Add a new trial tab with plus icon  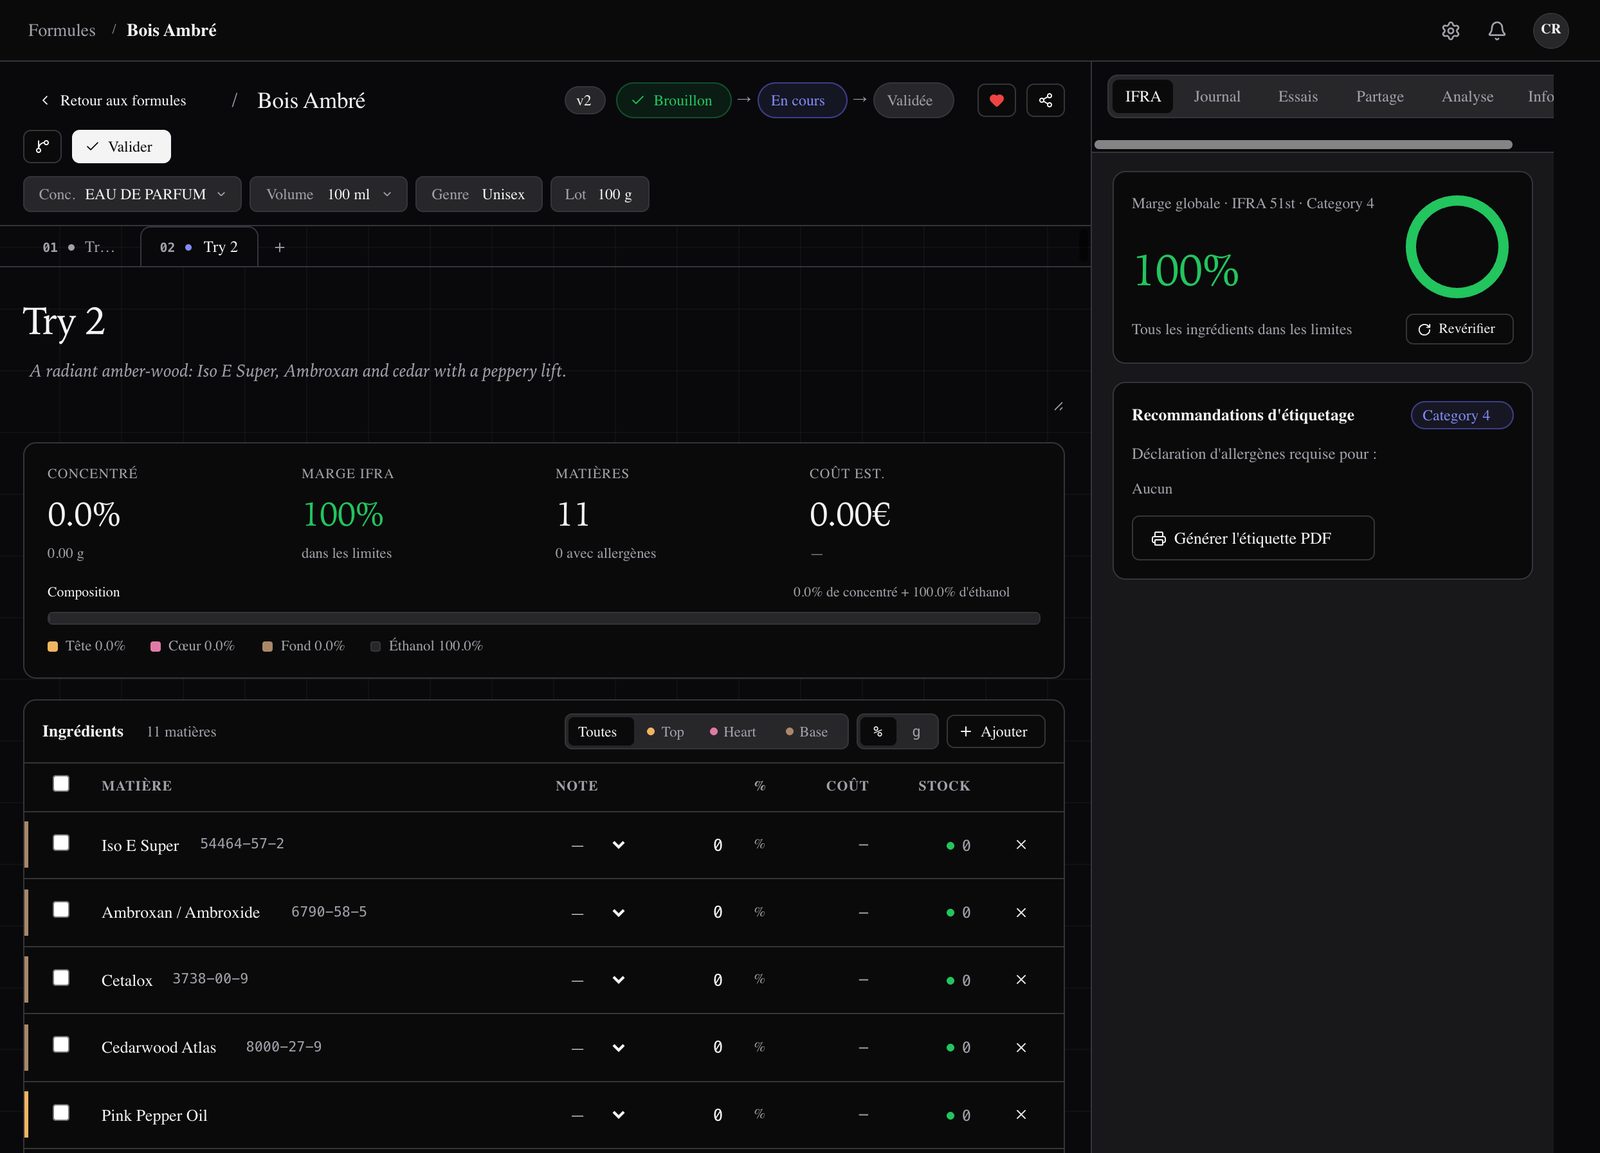(x=280, y=247)
